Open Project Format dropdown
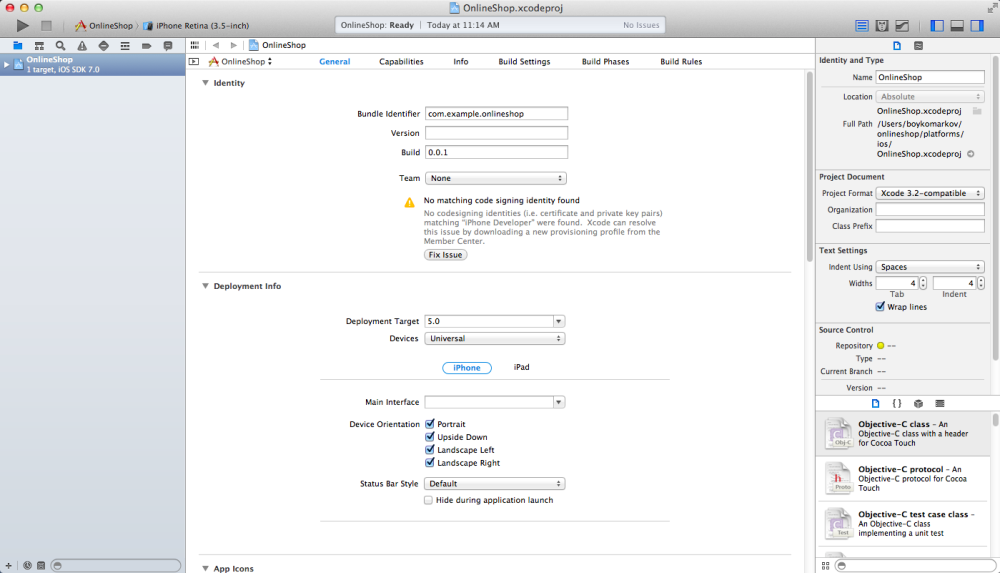Screen dimensions: 1000x573 [930, 193]
